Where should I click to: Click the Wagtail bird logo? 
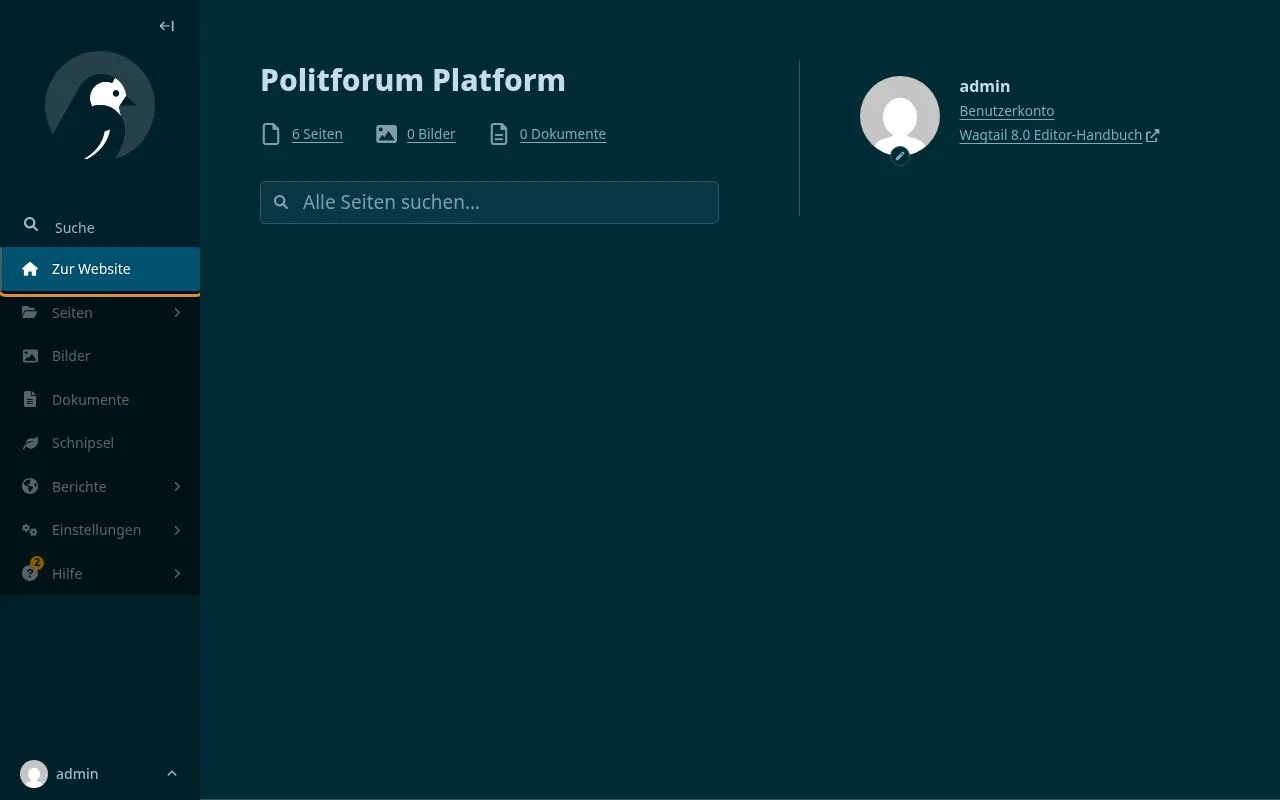[100, 106]
